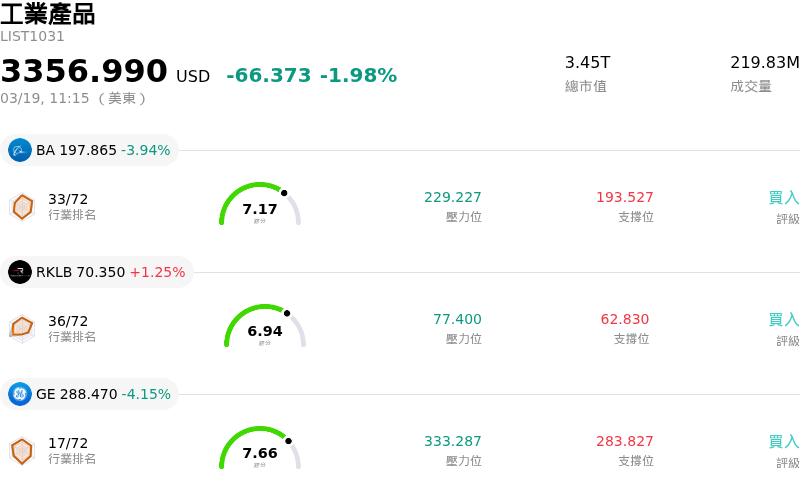Click BA resistance level 229.227
Viewport: 800px width, 488px height.
click(x=453, y=198)
